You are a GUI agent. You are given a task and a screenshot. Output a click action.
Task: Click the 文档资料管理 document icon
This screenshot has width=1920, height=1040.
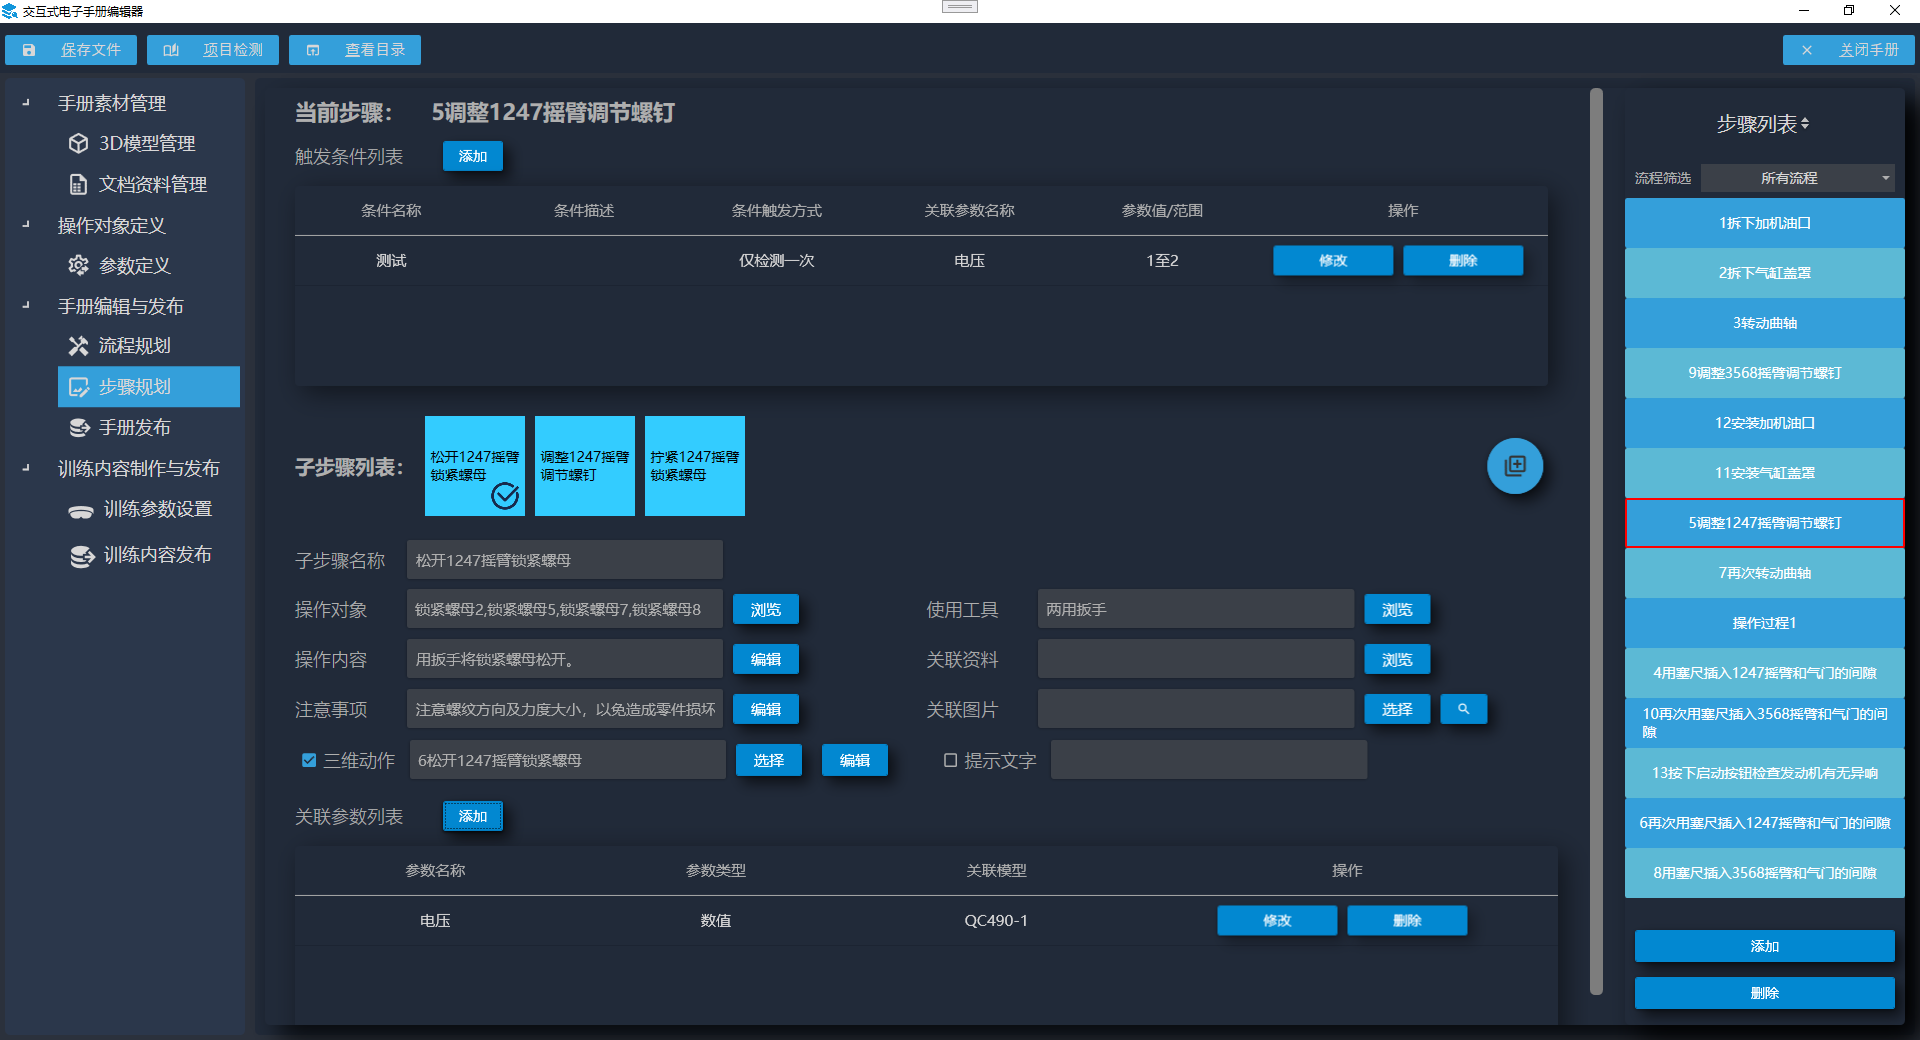[x=78, y=185]
